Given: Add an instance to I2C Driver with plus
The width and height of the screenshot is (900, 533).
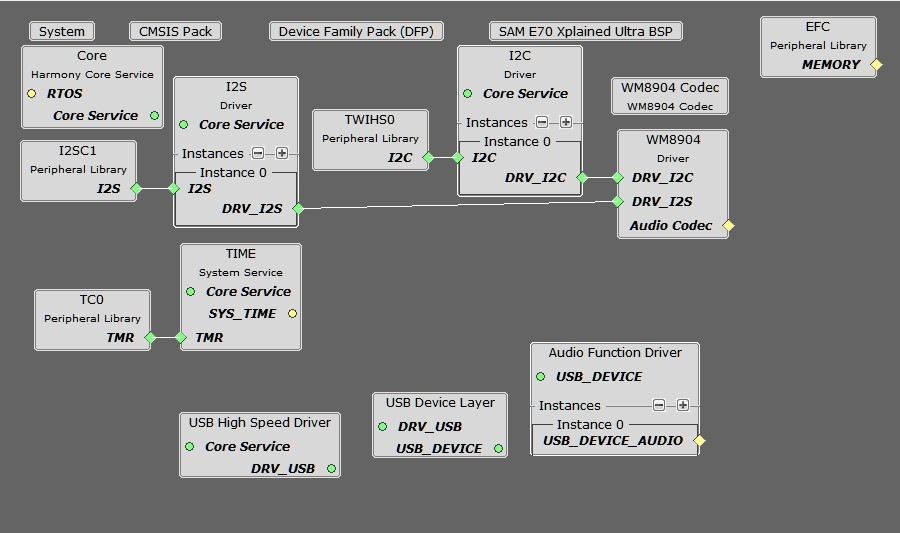Looking at the screenshot, I should click(565, 122).
